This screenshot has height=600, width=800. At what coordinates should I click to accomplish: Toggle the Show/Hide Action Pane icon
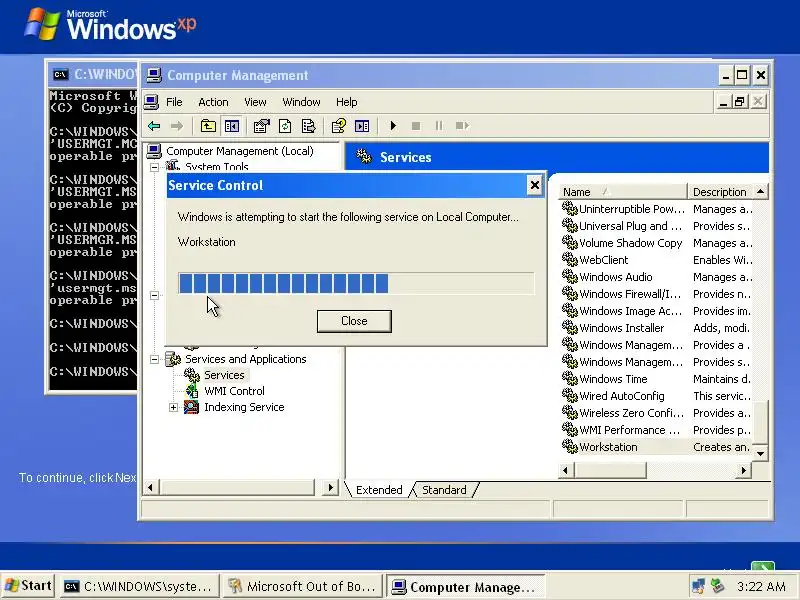tap(362, 126)
